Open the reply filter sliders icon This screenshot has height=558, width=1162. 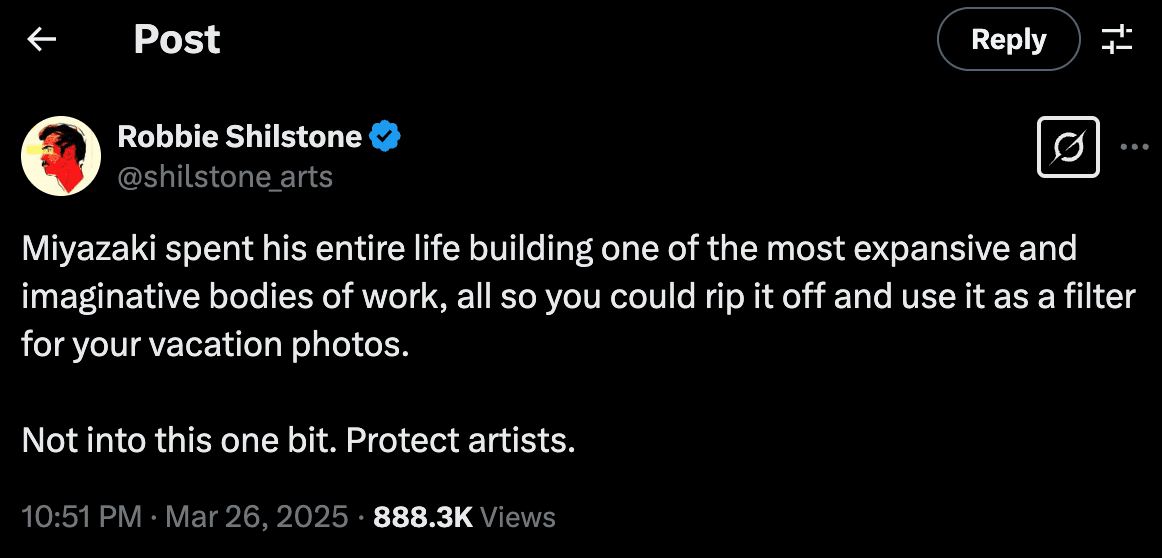[x=1117, y=40]
